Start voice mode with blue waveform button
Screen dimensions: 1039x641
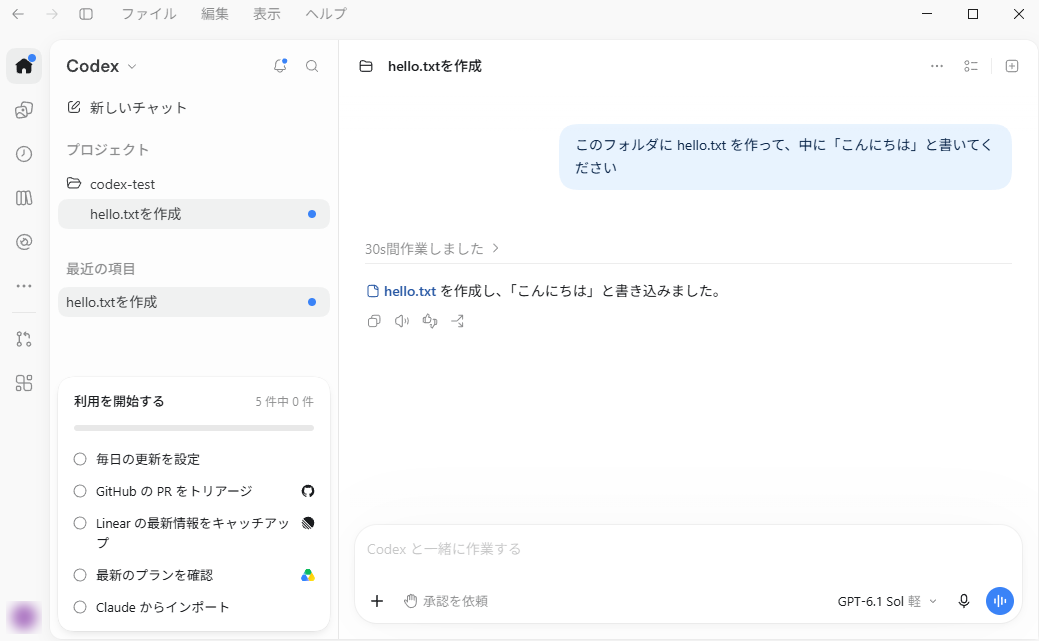[x=1000, y=601]
